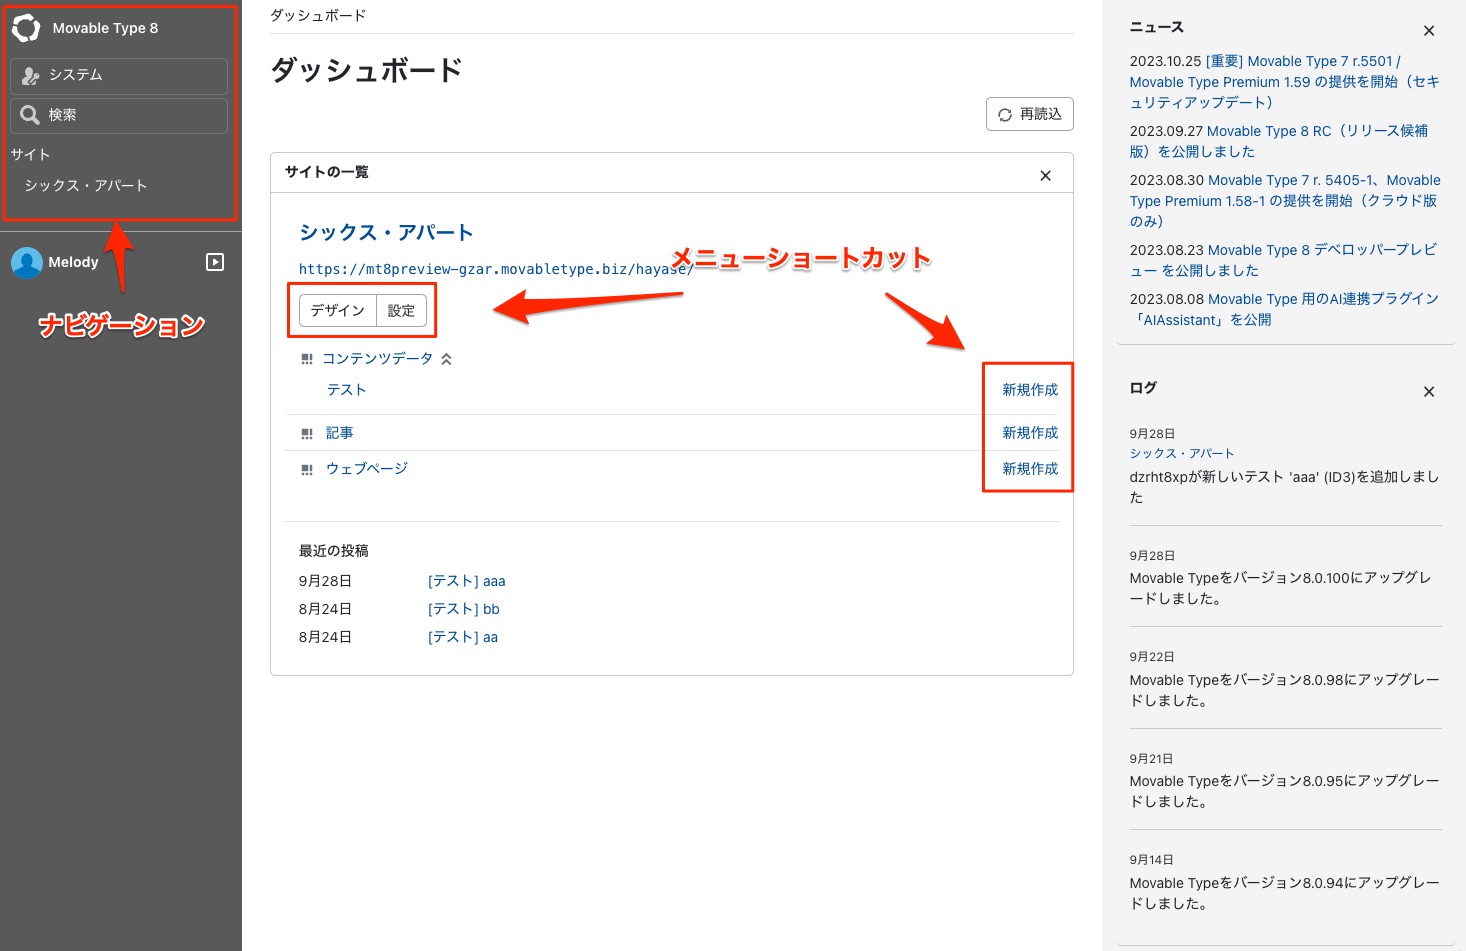Select シックス・アパート under サイト in sidebar
Viewport: 1466px width, 951px height.
click(x=85, y=185)
